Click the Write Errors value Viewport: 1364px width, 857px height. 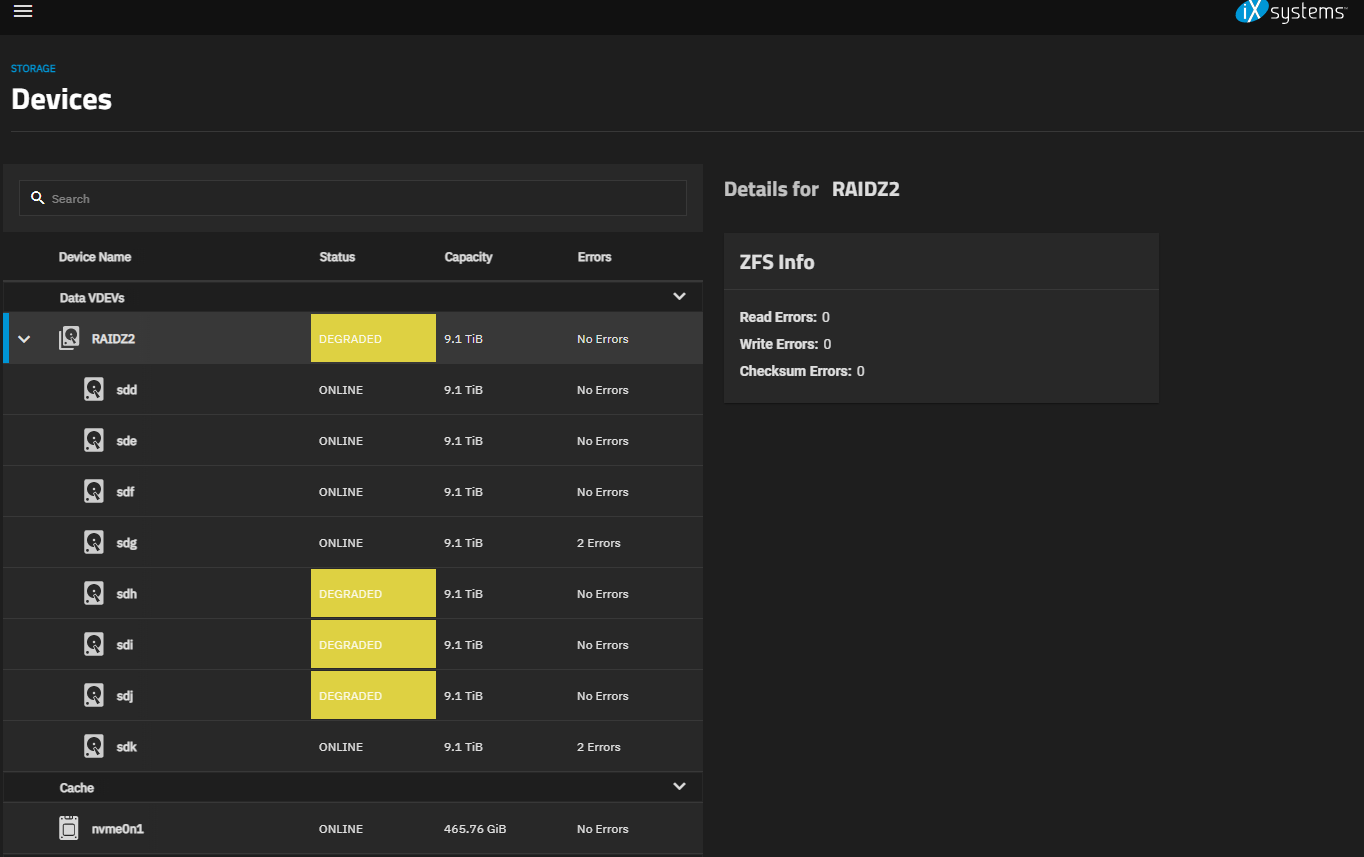coord(827,344)
